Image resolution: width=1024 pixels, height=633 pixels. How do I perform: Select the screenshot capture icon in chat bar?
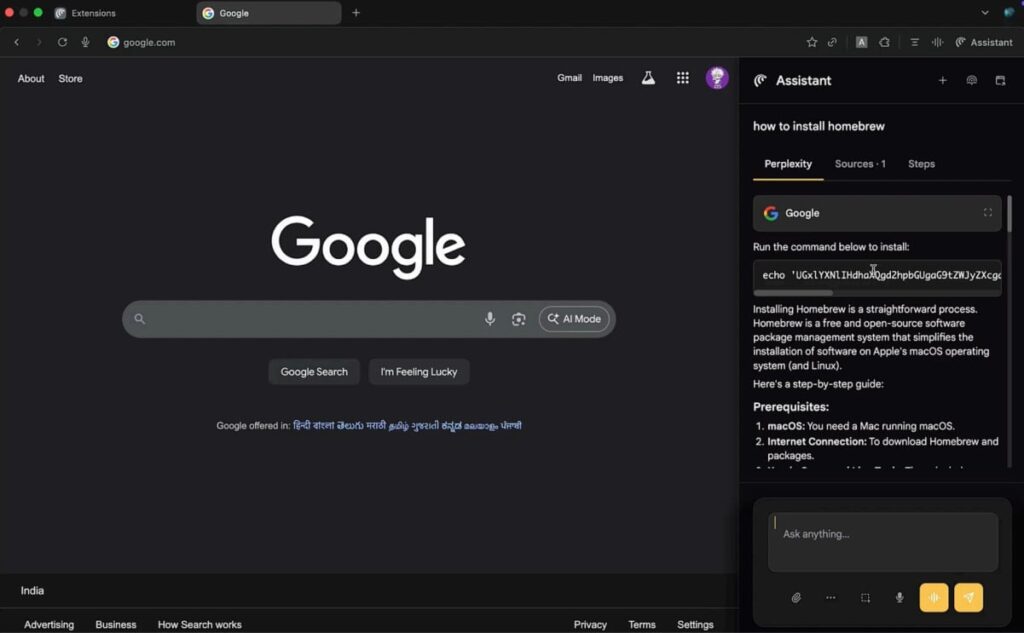tap(864, 597)
